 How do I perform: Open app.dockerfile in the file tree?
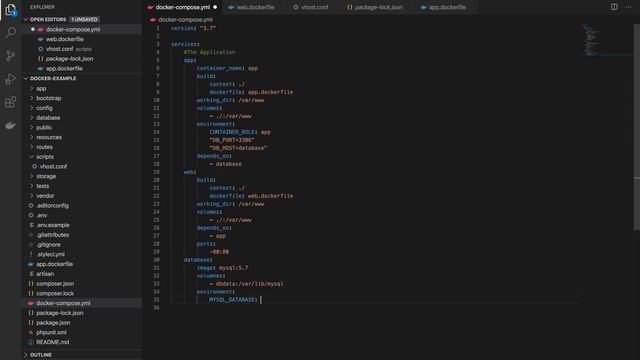pyautogui.click(x=82, y=264)
